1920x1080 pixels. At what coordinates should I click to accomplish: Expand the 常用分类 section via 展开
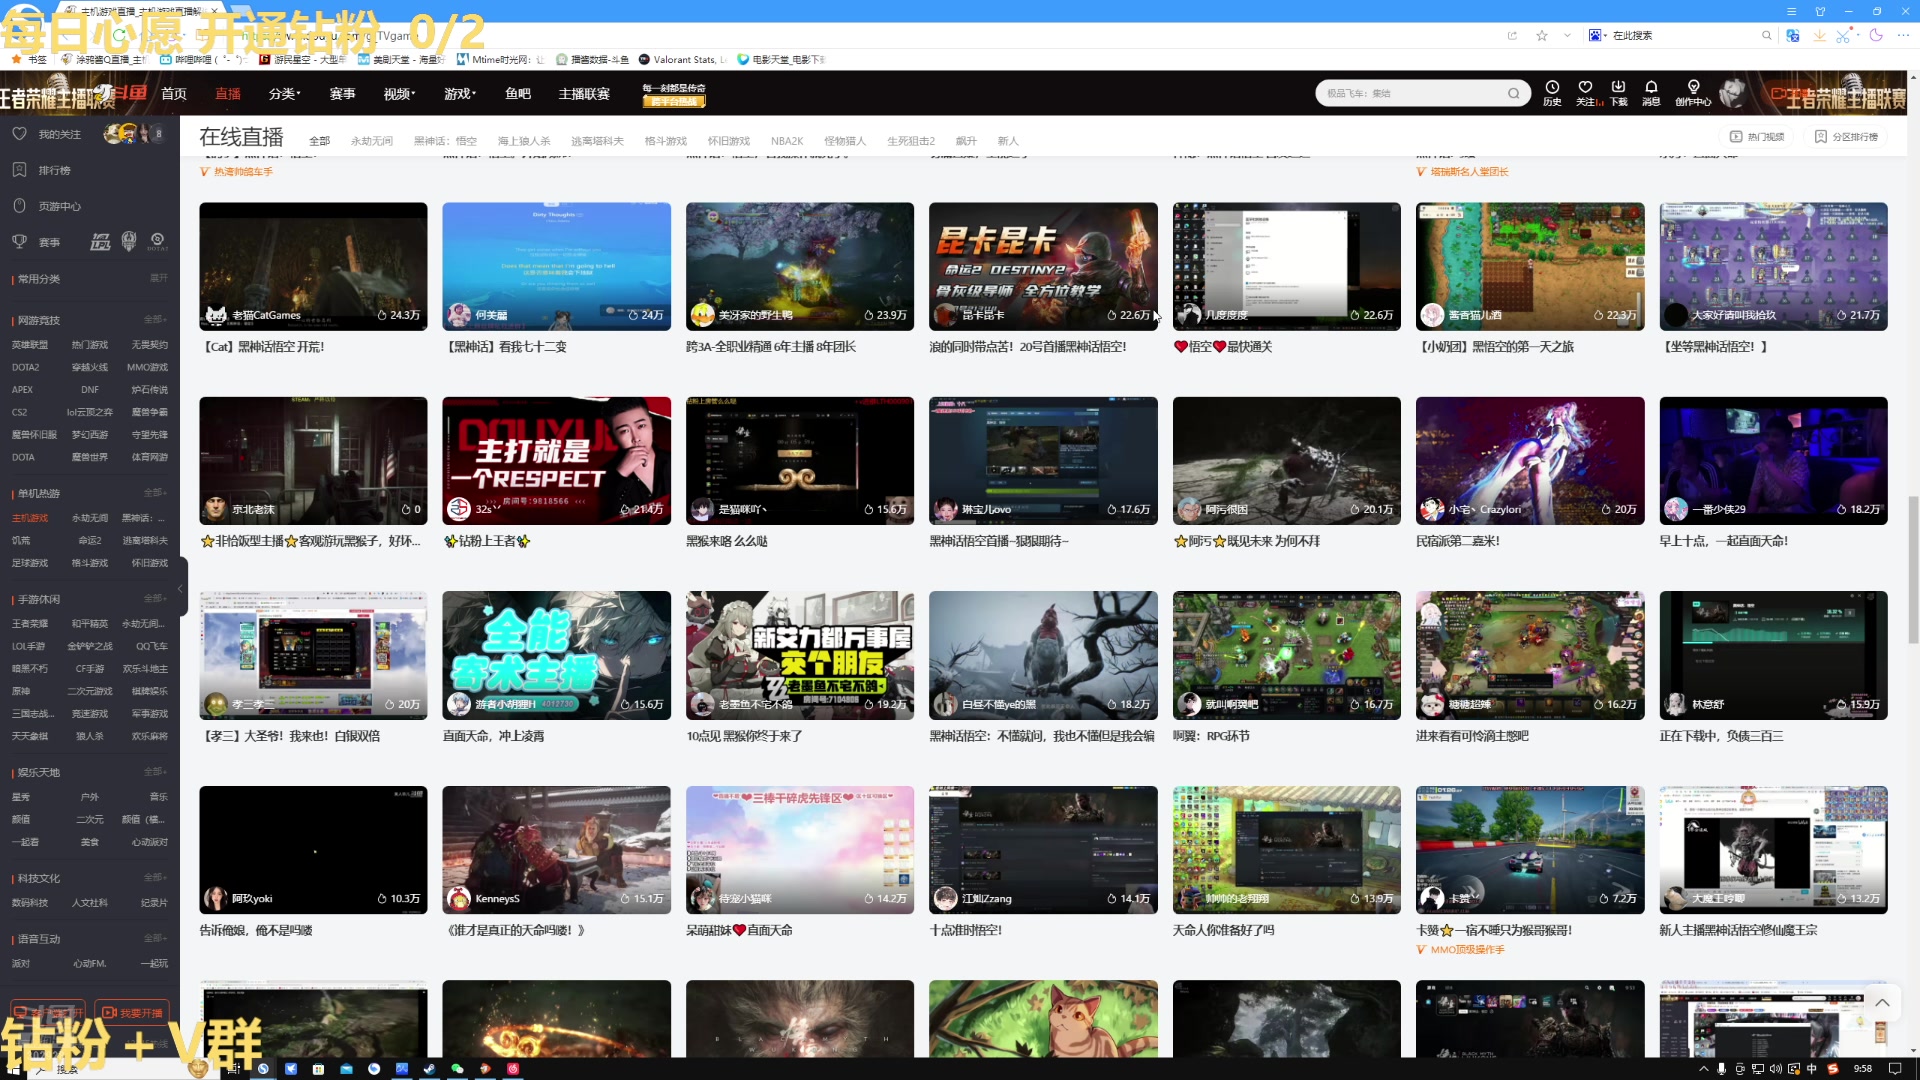[x=158, y=278]
